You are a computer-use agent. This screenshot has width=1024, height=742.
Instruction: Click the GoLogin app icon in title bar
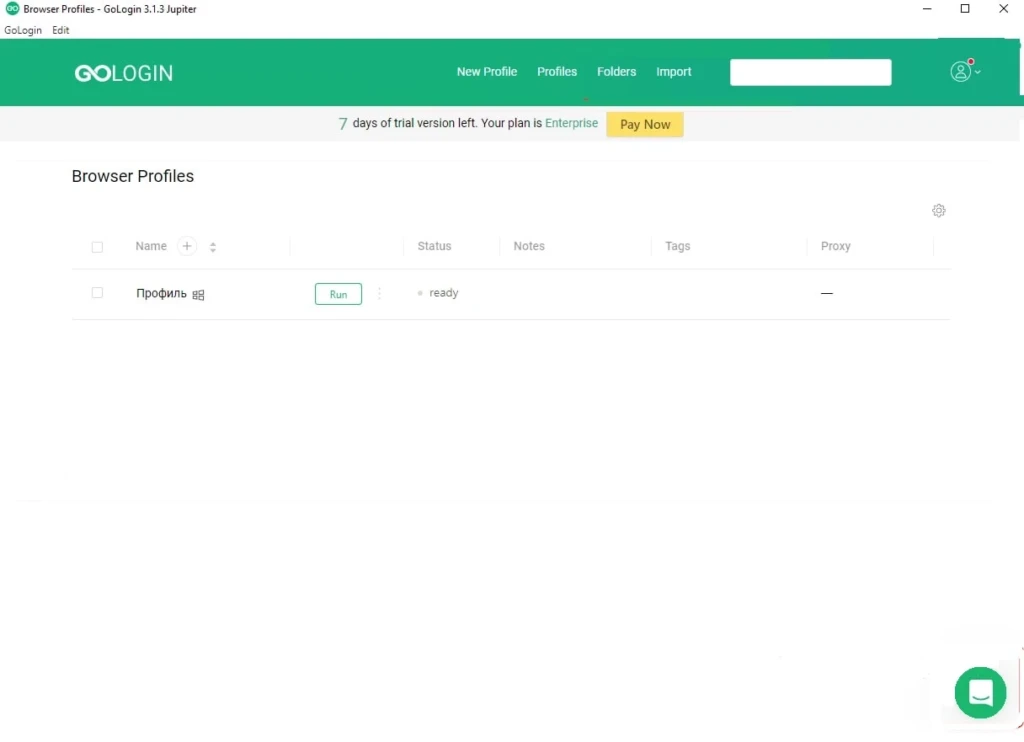tap(12, 8)
